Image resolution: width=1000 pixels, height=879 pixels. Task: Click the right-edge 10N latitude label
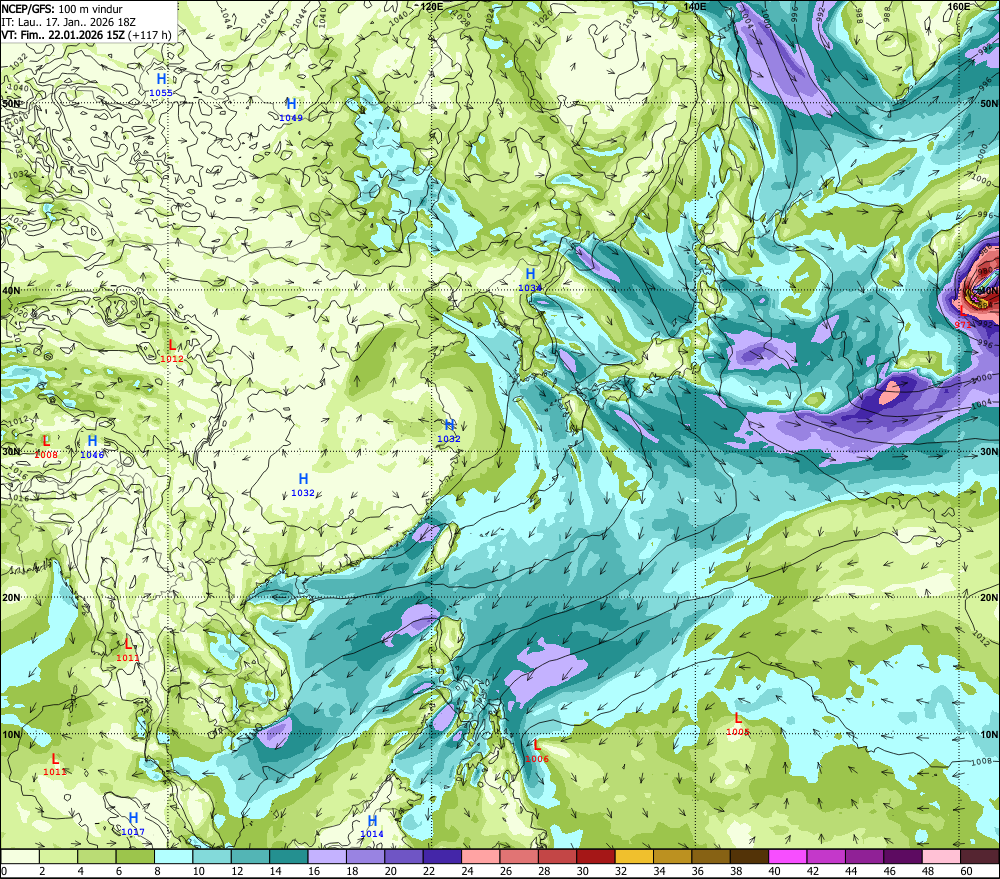click(989, 735)
